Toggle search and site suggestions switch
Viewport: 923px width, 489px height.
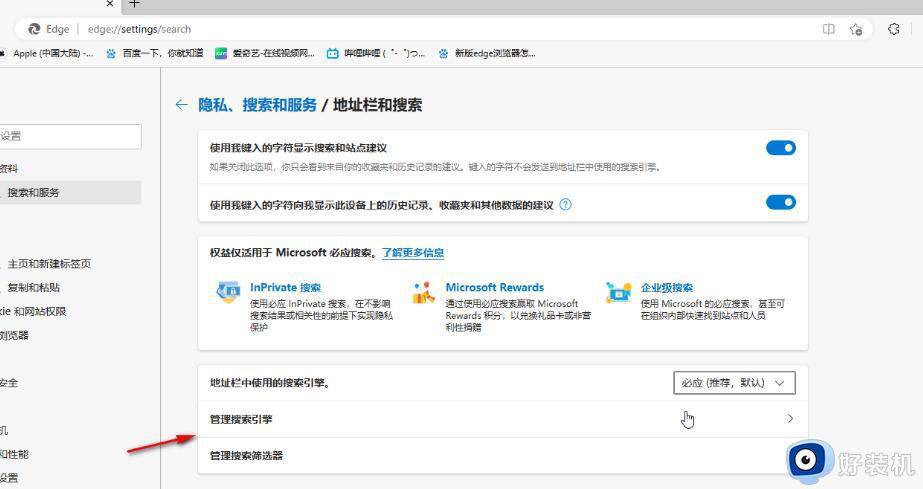(x=781, y=148)
